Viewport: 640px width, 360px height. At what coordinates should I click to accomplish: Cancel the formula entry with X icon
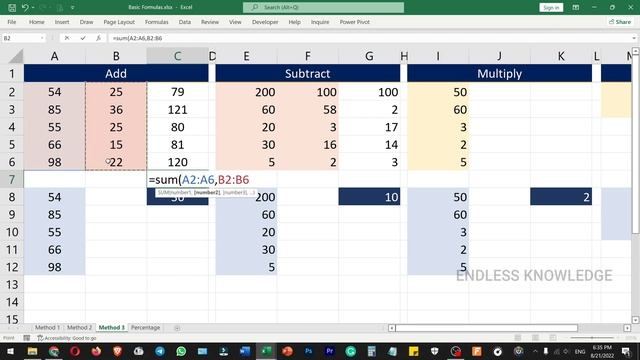[x=67, y=38]
